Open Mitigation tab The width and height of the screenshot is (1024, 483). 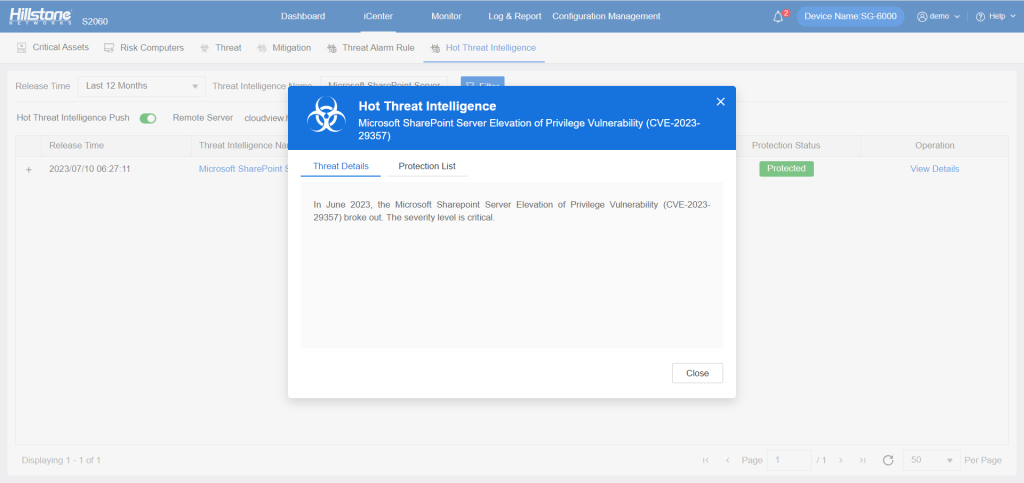click(x=284, y=48)
